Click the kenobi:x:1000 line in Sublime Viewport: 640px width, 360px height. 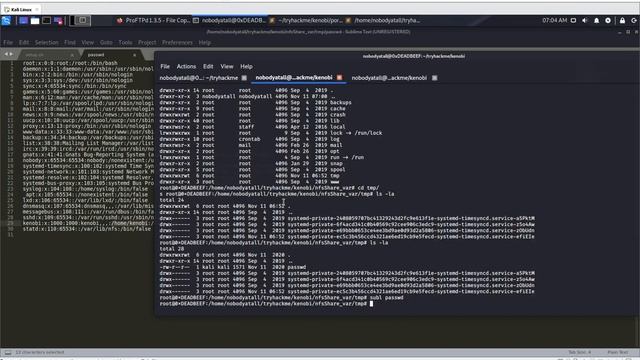tap(88, 223)
